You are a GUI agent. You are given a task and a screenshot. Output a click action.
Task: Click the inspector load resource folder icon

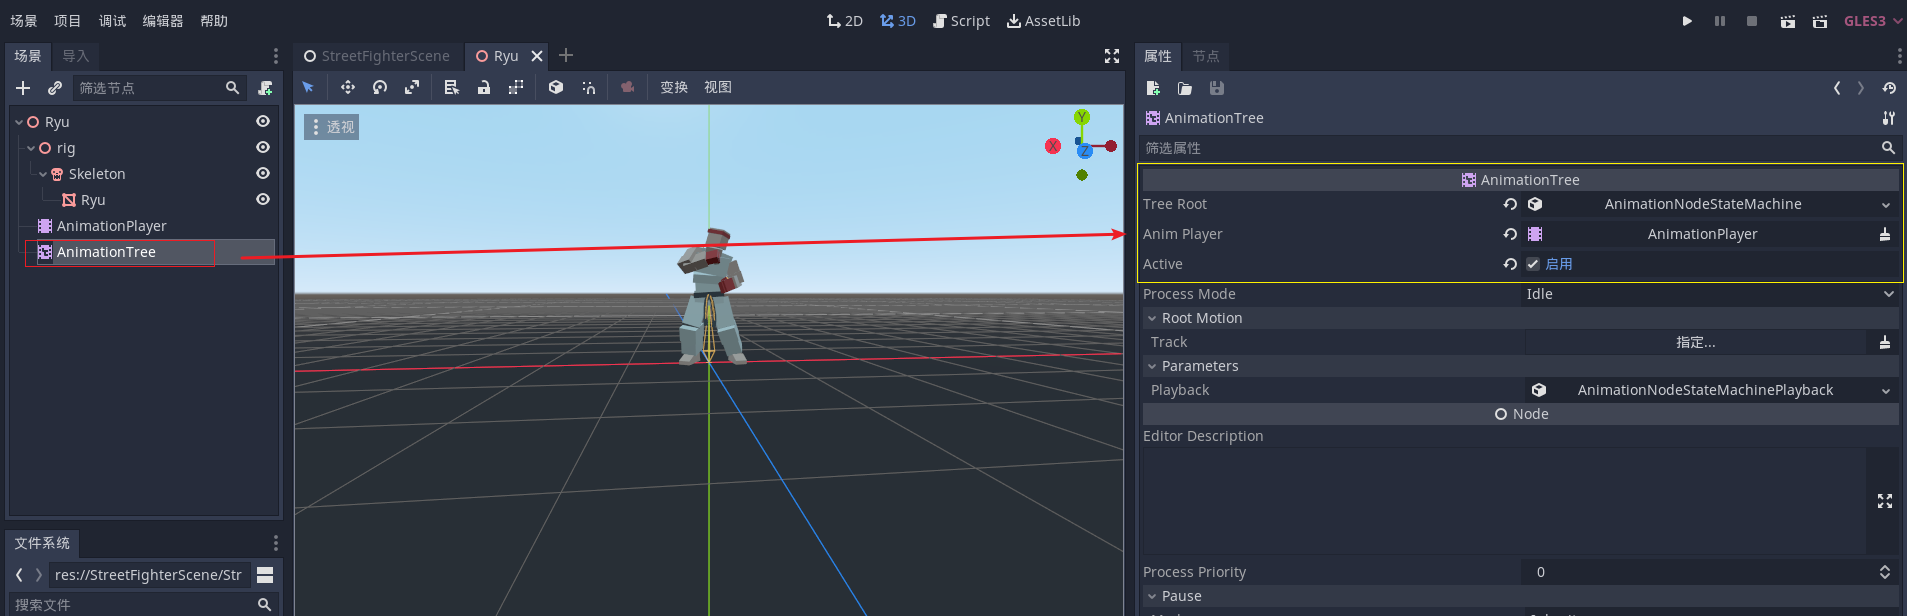click(1185, 88)
